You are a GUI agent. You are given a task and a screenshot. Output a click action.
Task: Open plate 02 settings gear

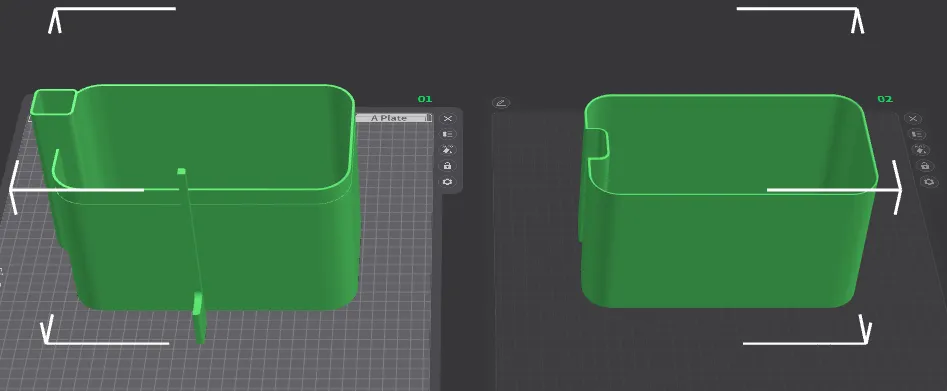[928, 181]
